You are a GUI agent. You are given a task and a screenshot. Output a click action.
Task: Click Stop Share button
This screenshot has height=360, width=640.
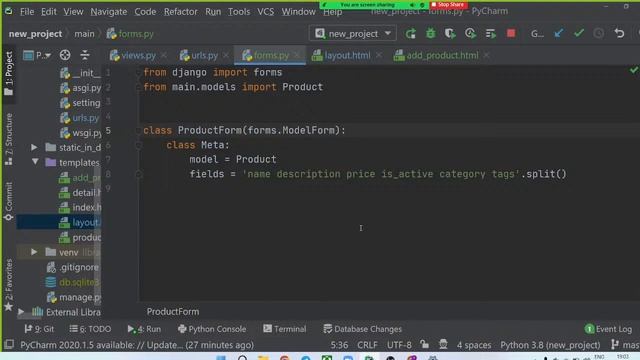coord(448,5)
